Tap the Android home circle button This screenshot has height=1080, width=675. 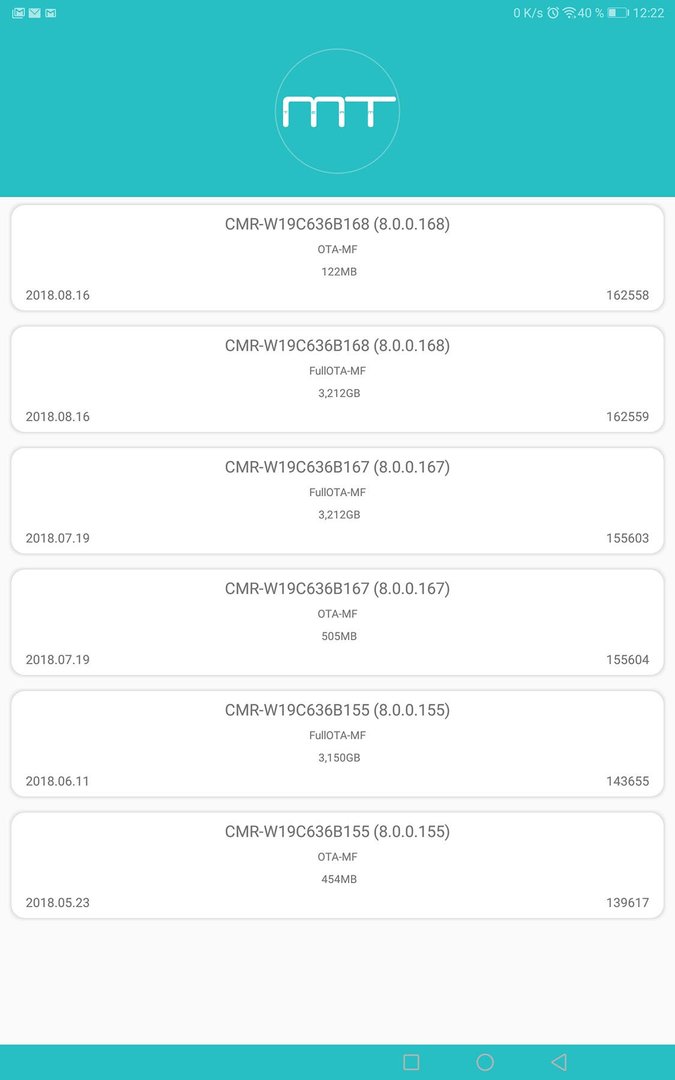pos(485,1061)
